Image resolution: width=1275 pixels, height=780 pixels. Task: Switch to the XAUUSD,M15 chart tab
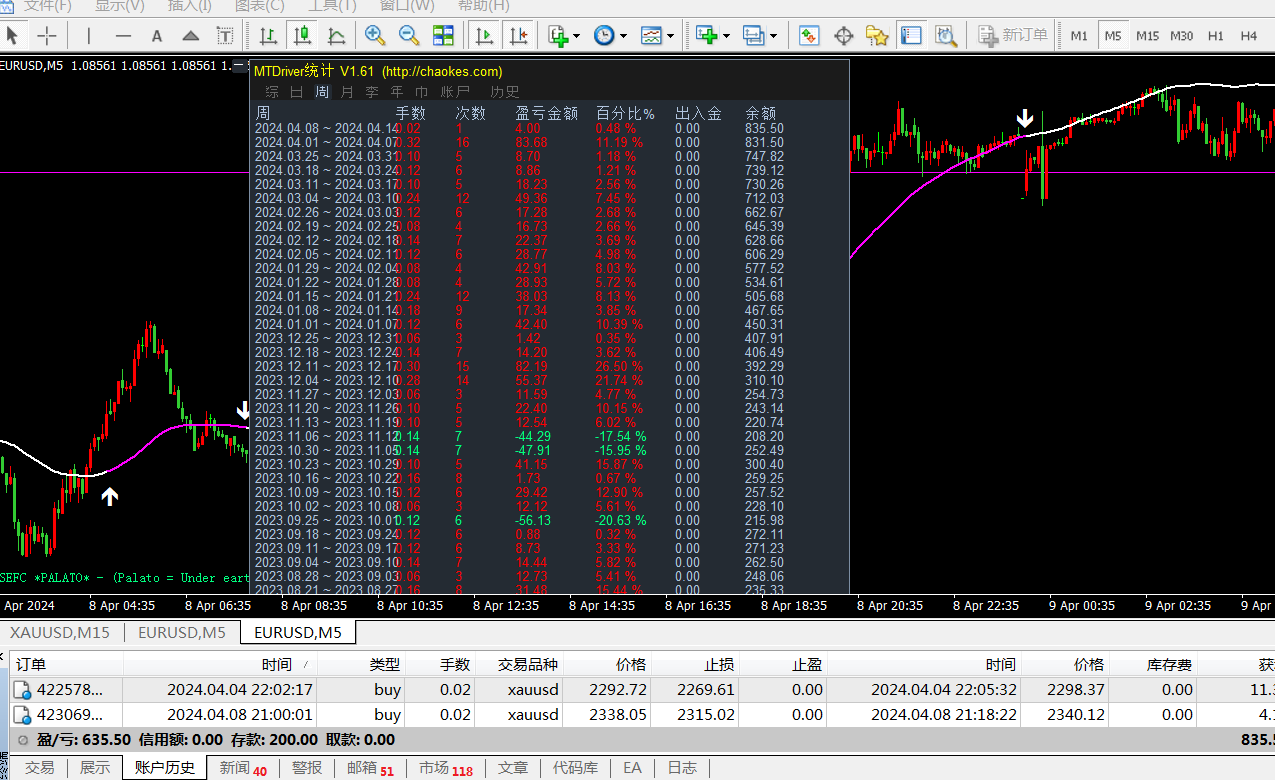[x=60, y=632]
